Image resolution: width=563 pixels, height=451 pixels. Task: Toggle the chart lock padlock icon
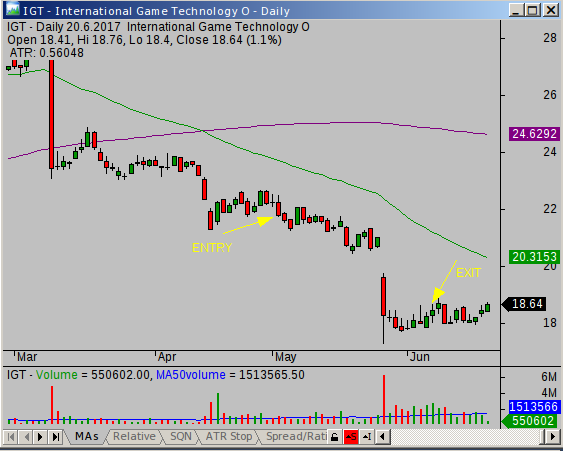[335, 437]
